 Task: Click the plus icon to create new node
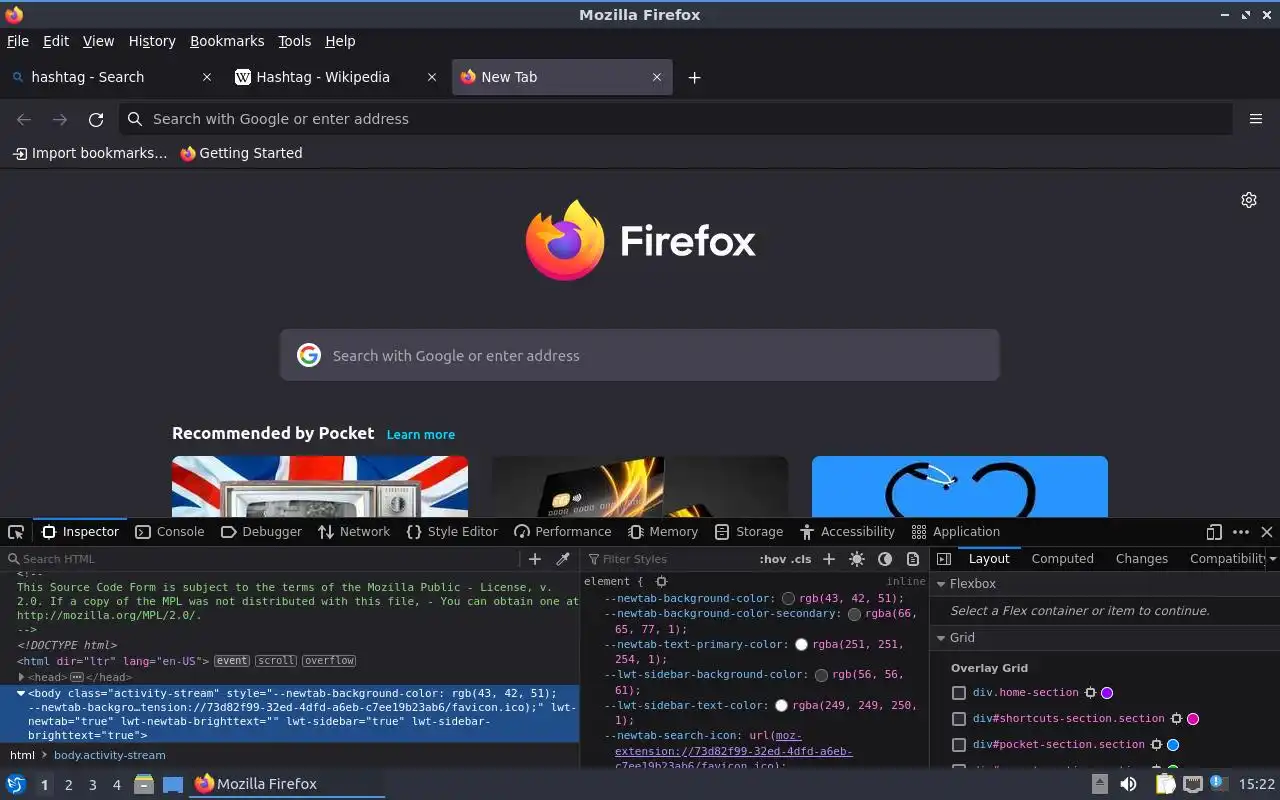535,559
